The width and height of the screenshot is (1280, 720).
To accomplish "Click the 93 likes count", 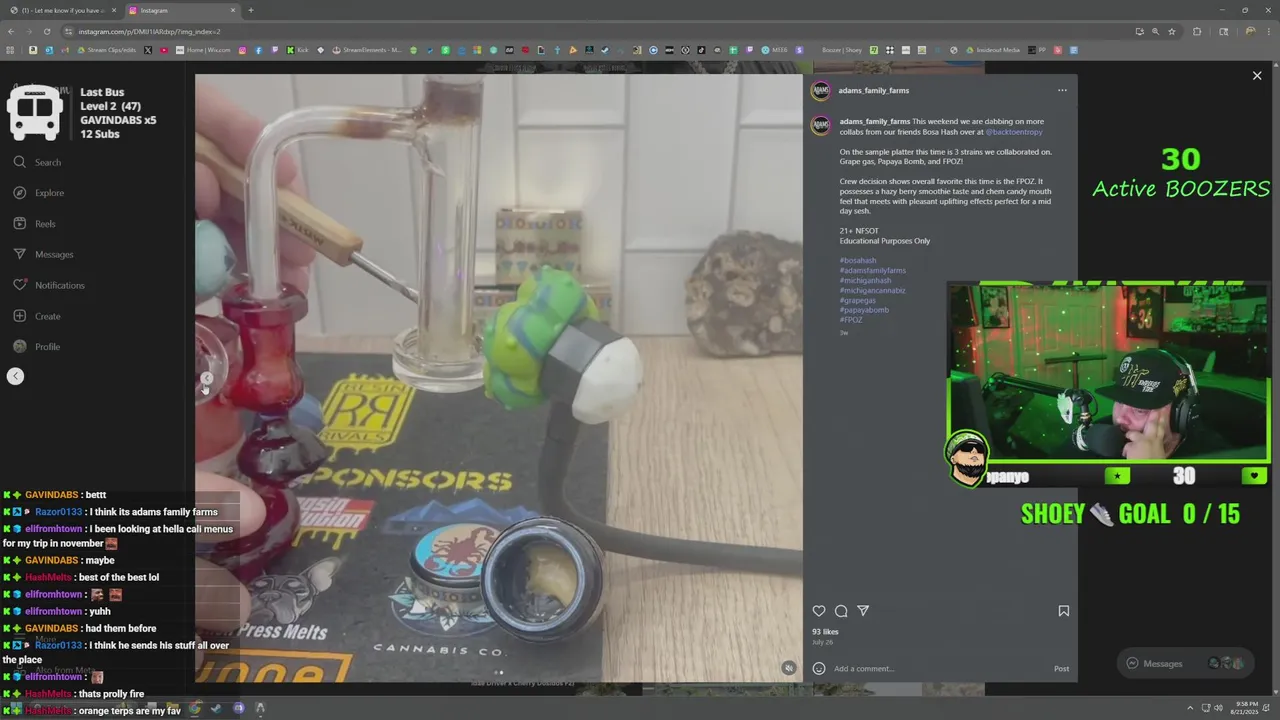I will 825,632.
